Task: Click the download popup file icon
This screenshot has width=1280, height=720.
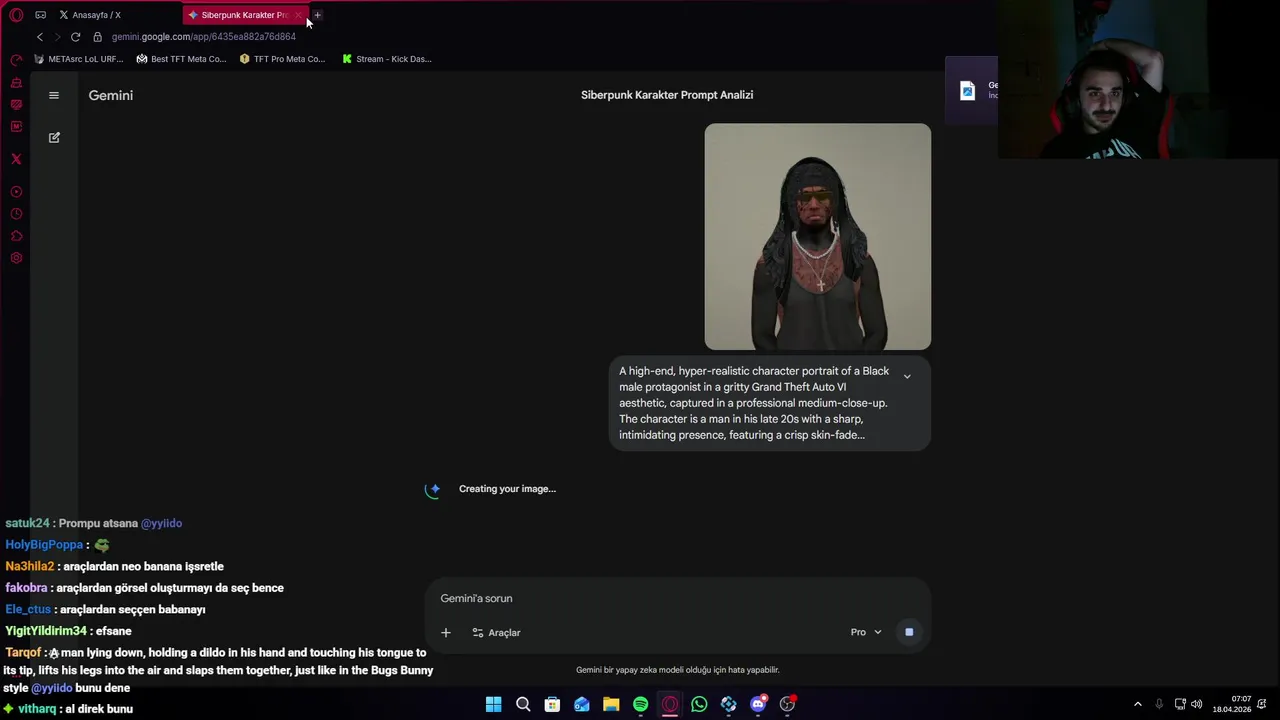Action: click(967, 90)
